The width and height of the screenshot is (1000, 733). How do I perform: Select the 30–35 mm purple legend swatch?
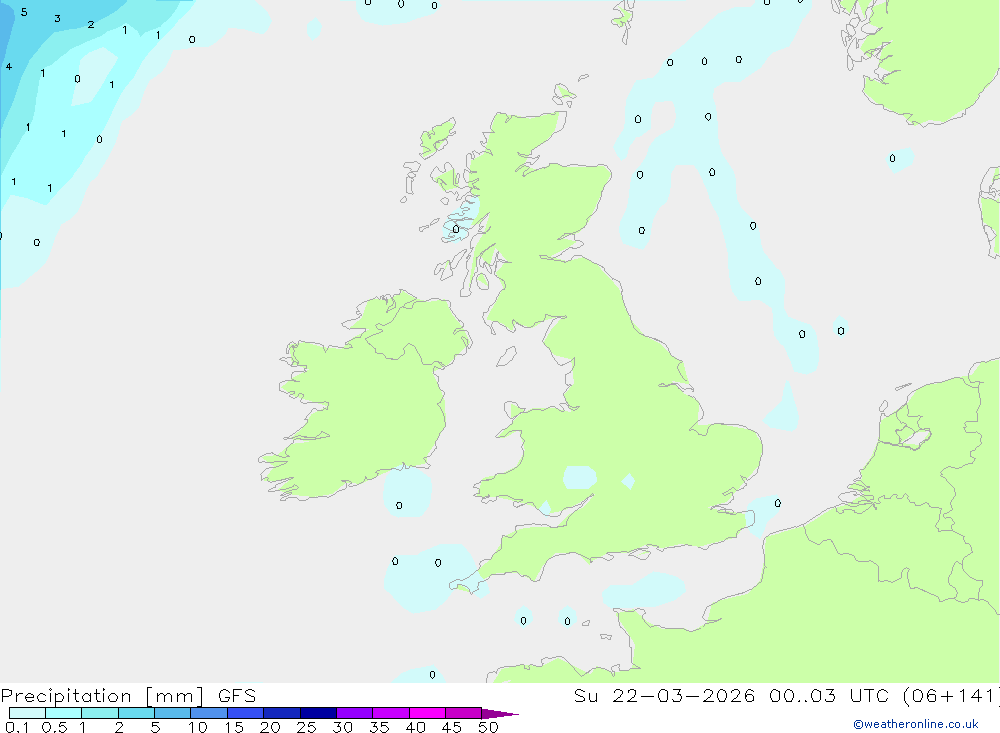(355, 713)
